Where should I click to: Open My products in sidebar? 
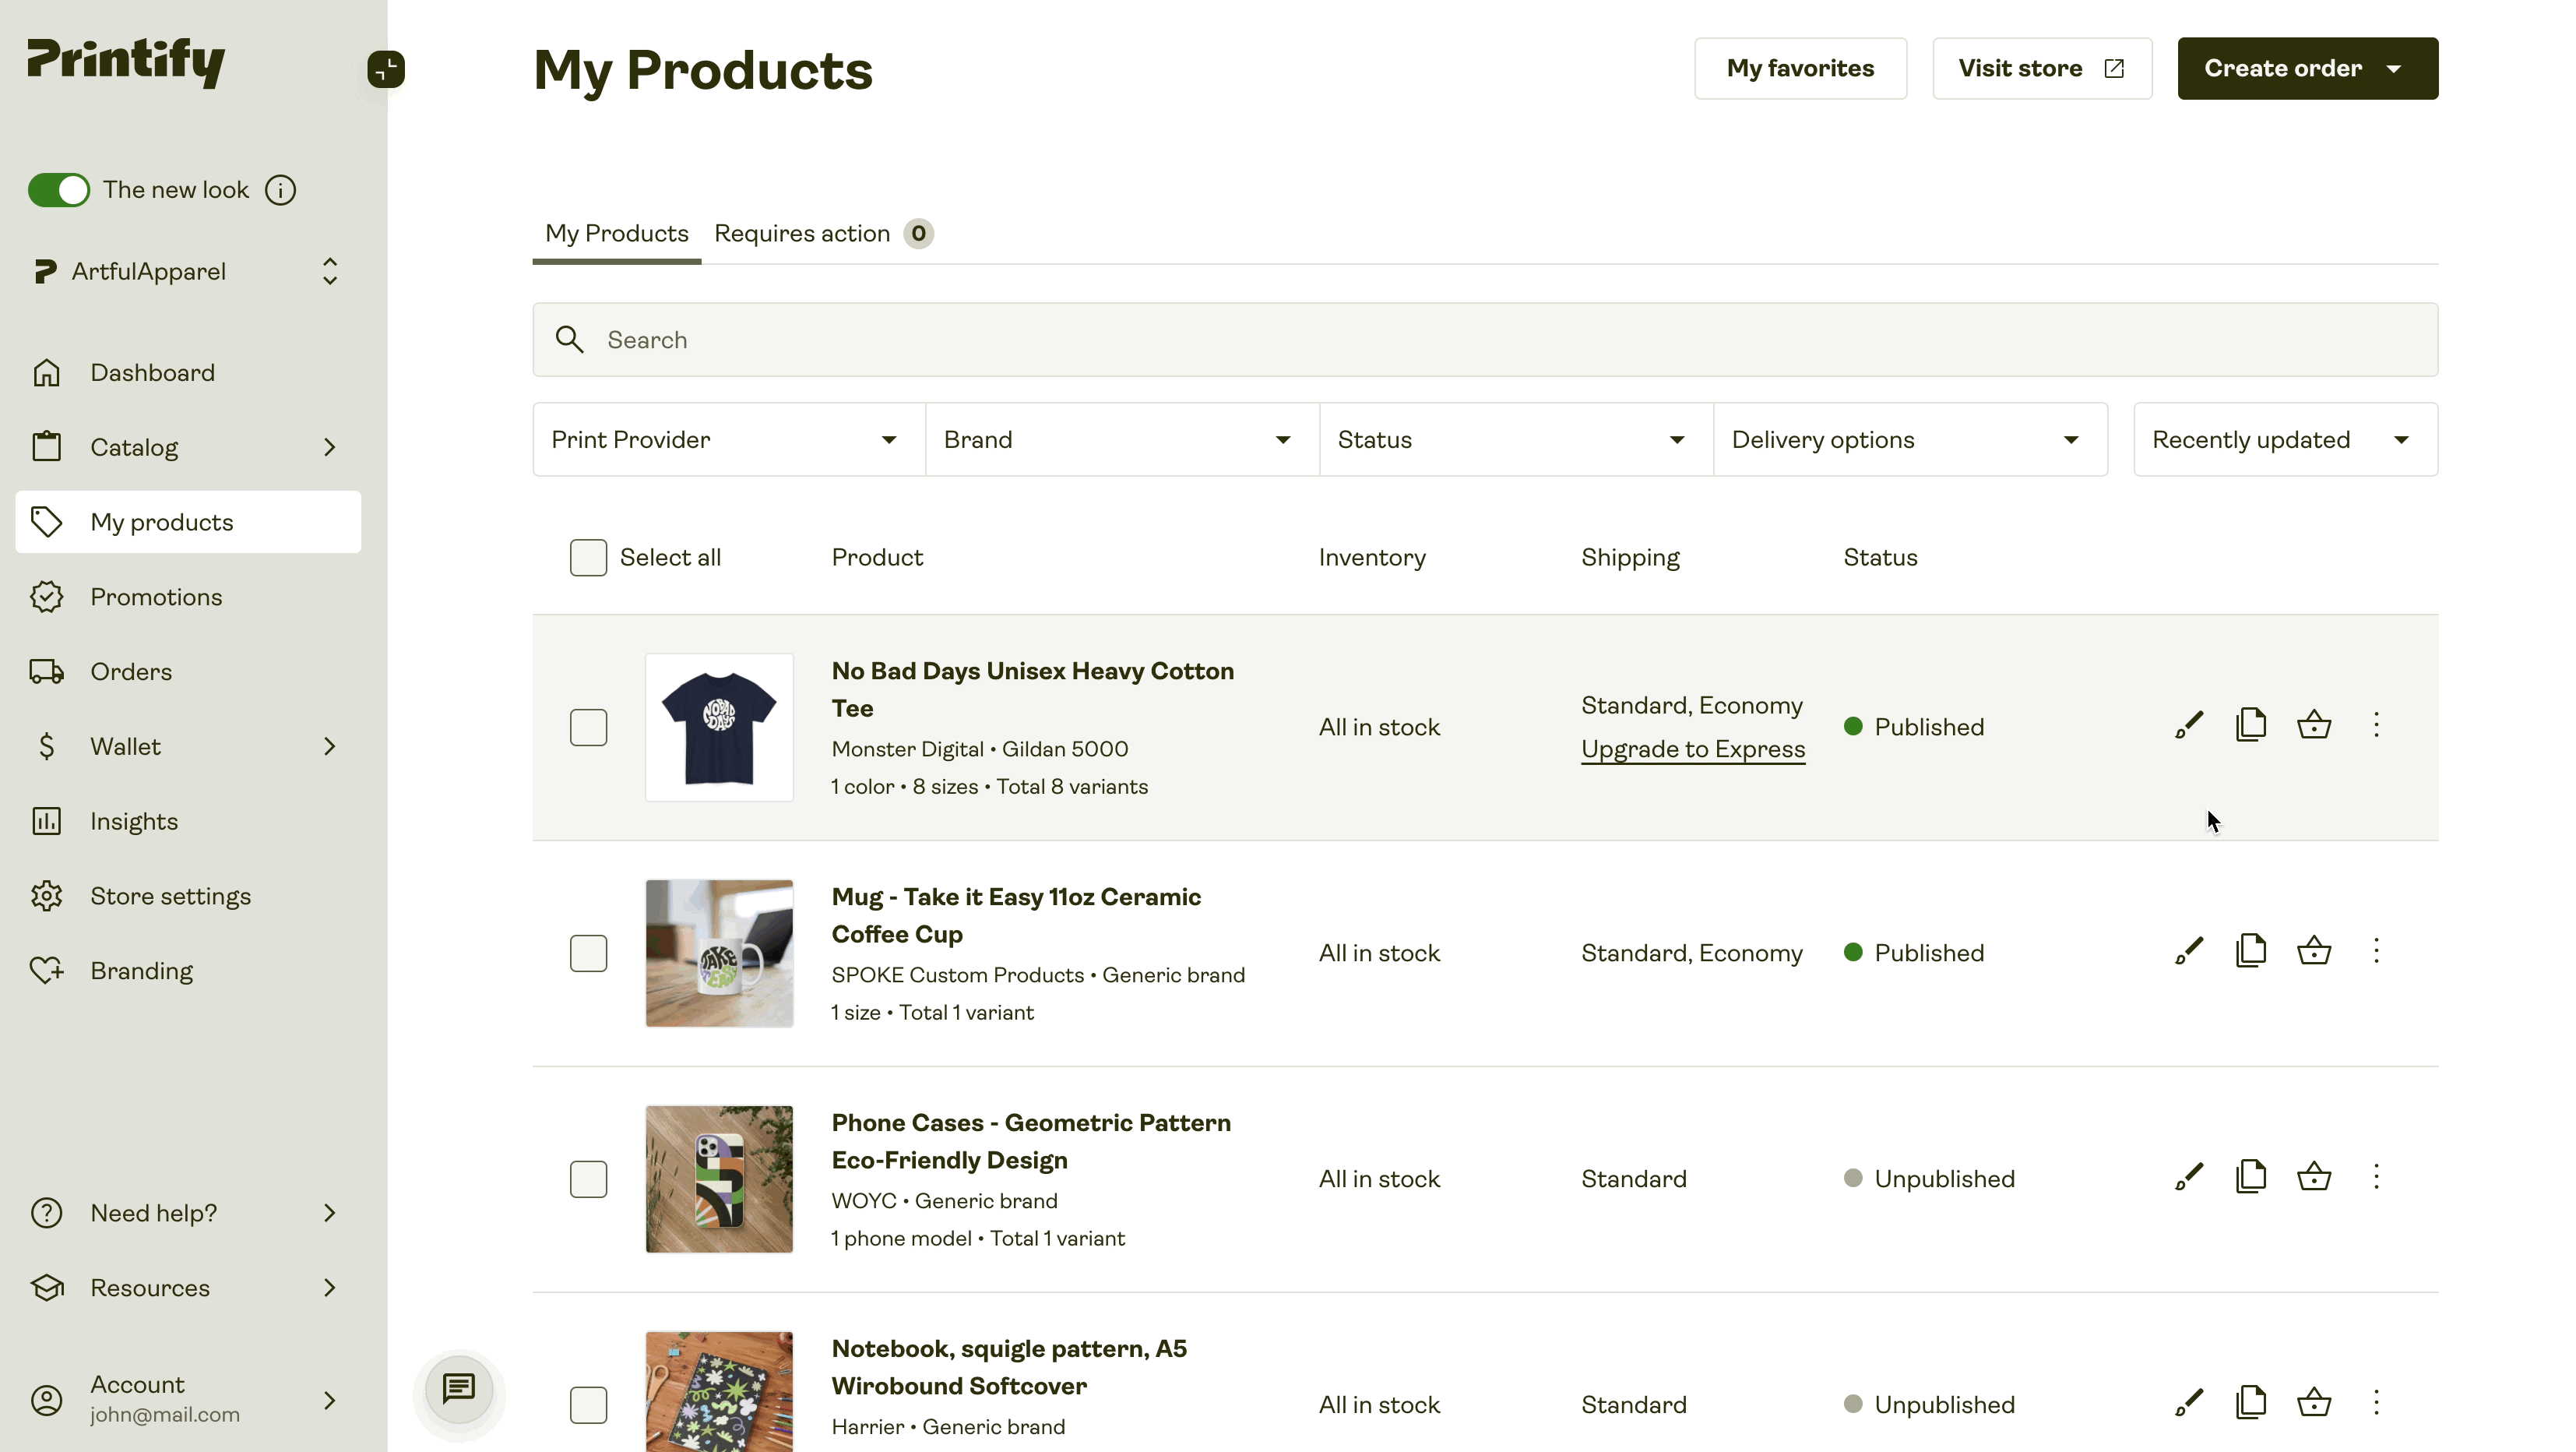(x=188, y=522)
